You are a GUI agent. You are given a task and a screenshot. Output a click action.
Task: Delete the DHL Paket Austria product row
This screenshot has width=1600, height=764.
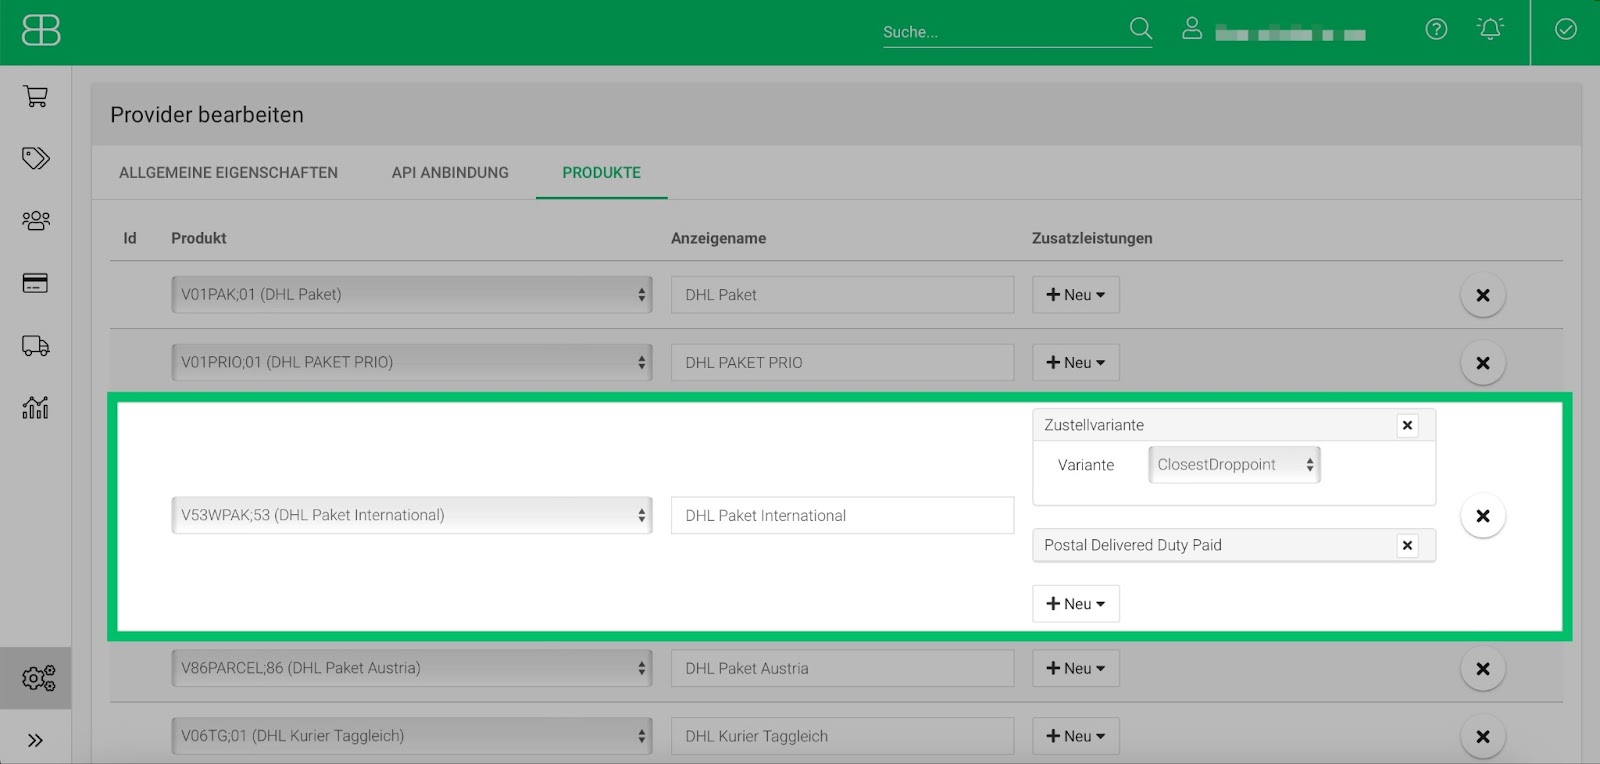pyautogui.click(x=1483, y=668)
